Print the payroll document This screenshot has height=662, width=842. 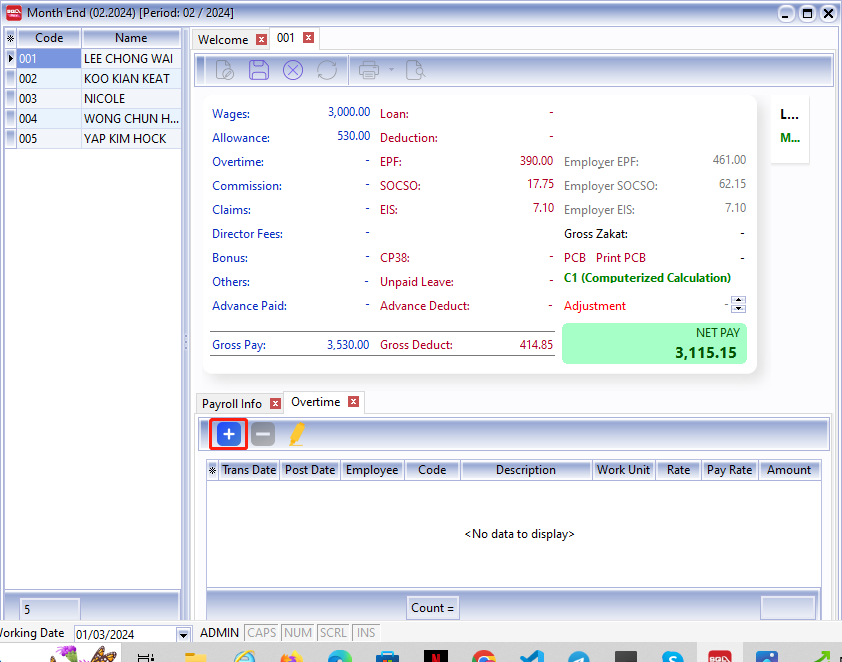[368, 70]
